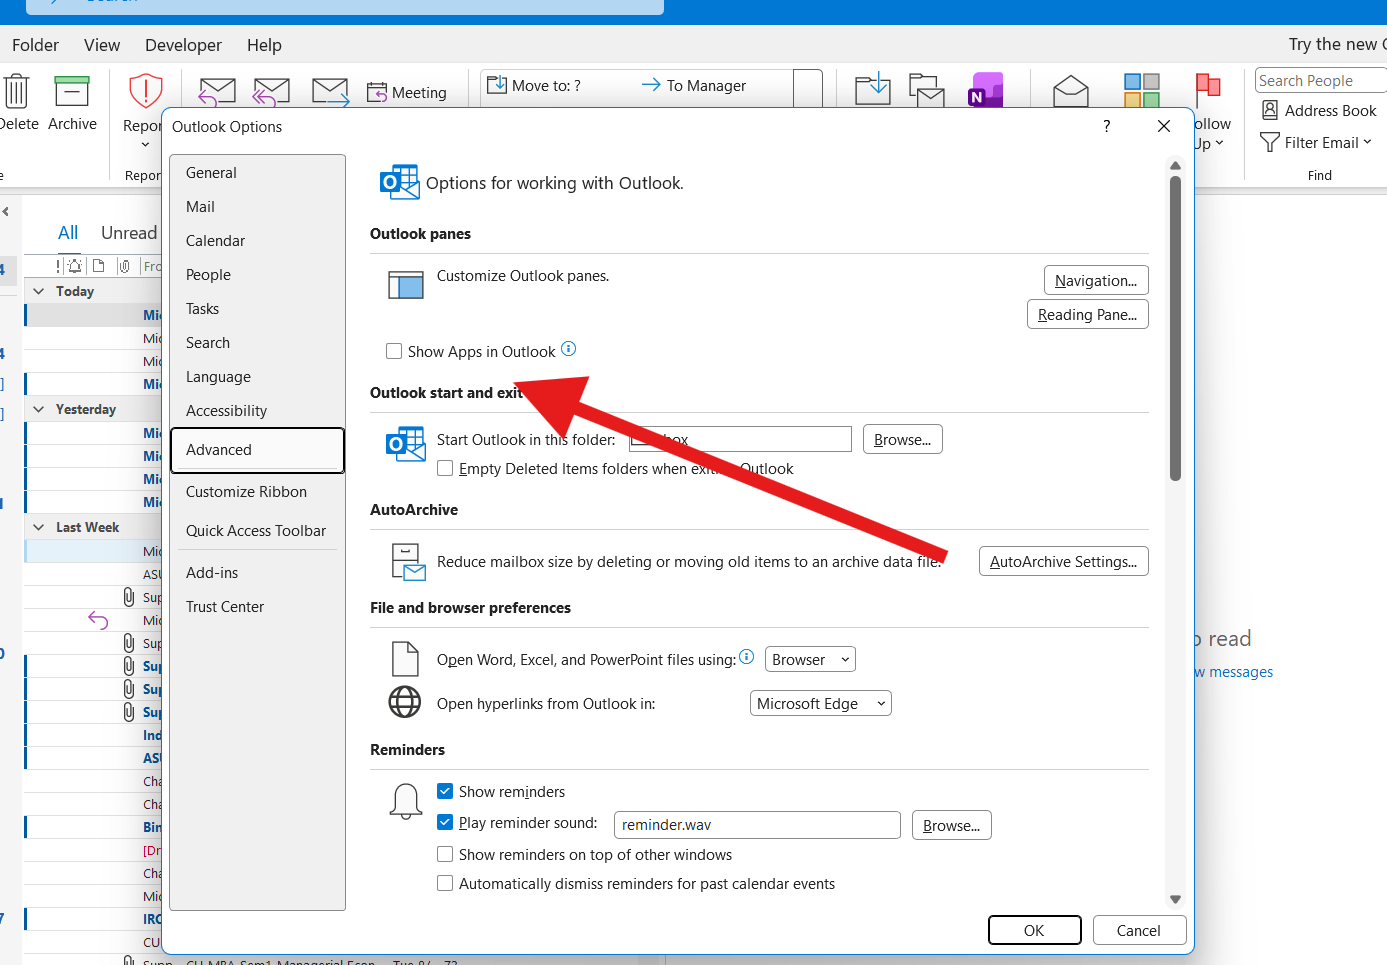Check Automatically dismiss reminders for past events
Viewport: 1387px width, 965px height.
pyautogui.click(x=445, y=883)
